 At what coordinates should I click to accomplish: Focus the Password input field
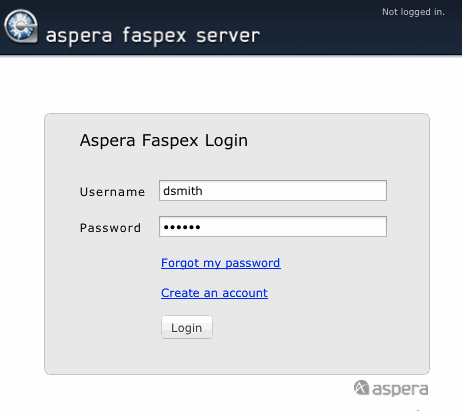273,227
